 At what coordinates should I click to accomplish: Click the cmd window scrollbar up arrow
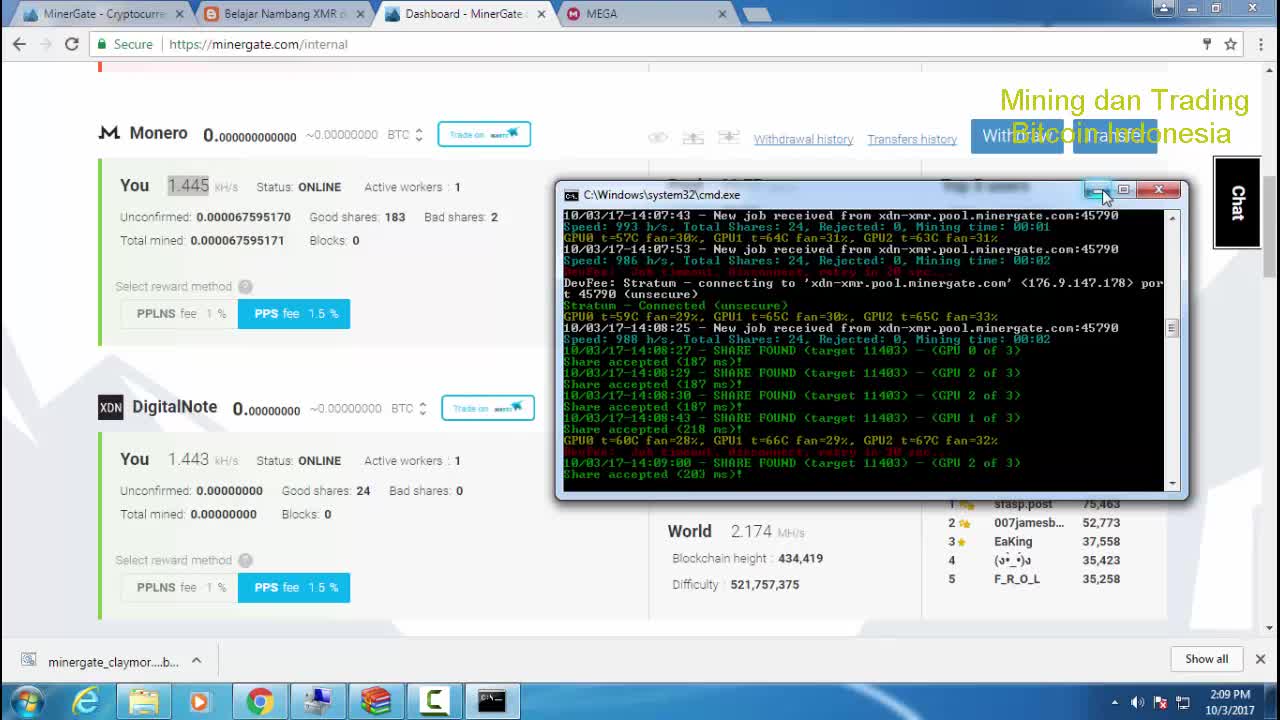(x=1172, y=217)
